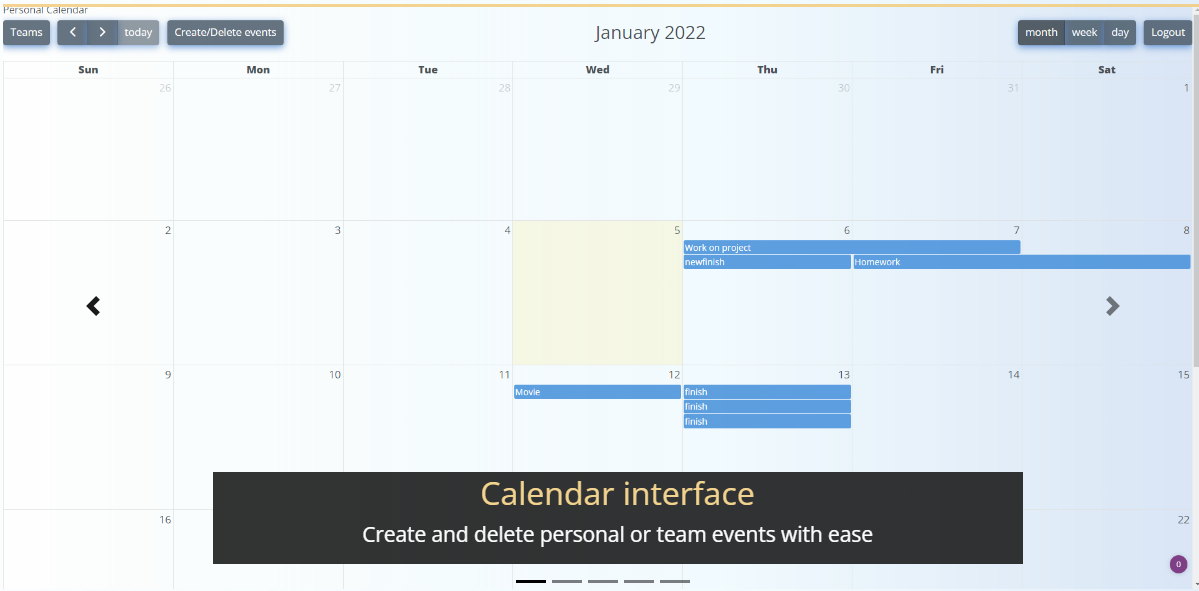1199x591 pixels.
Task: Select the 'newfinish' event
Action: 766,262
